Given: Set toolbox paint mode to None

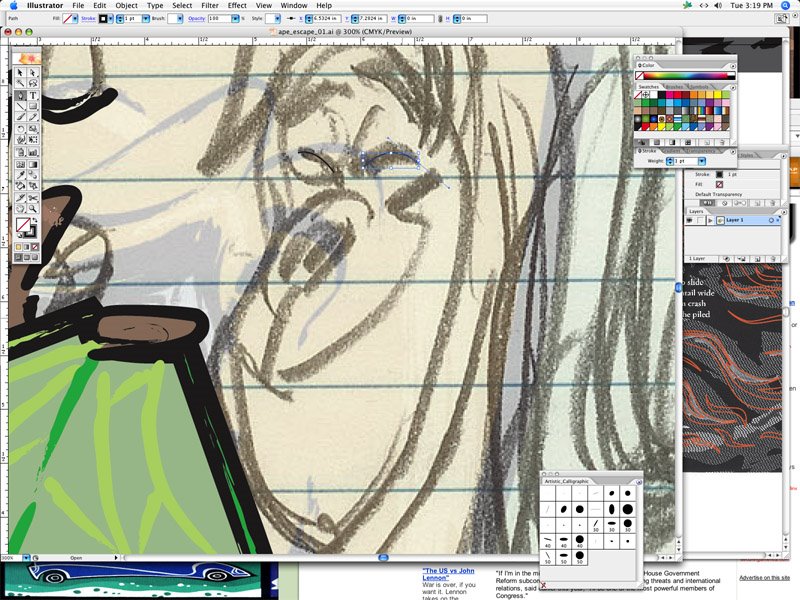Looking at the screenshot, I should [x=35, y=247].
